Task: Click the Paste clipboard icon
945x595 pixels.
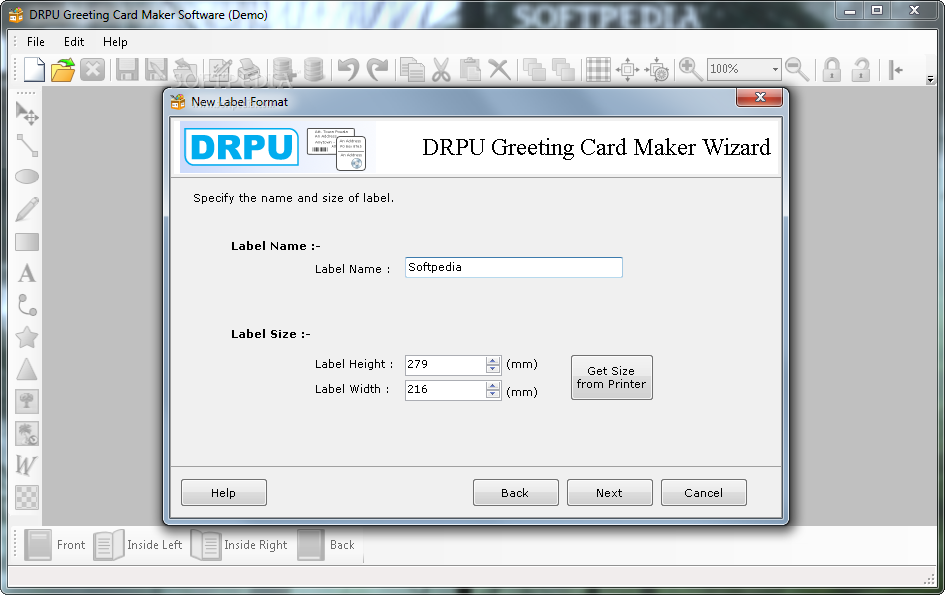Action: 470,69
